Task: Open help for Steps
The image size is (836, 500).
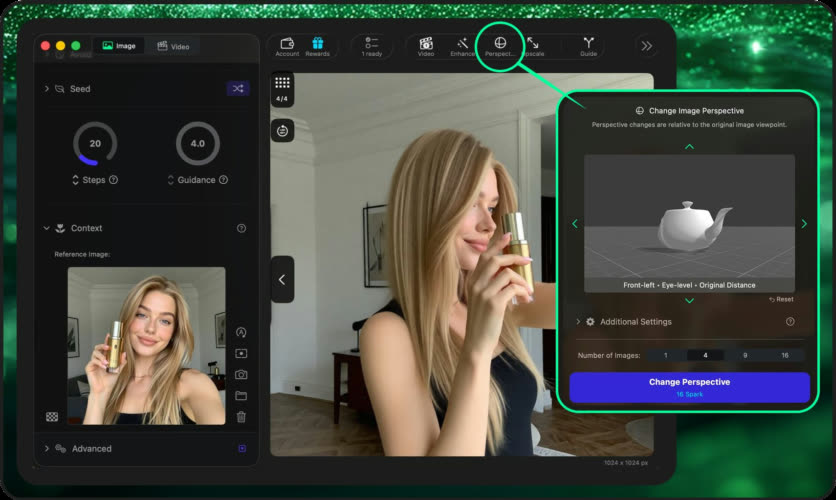Action: click(114, 180)
